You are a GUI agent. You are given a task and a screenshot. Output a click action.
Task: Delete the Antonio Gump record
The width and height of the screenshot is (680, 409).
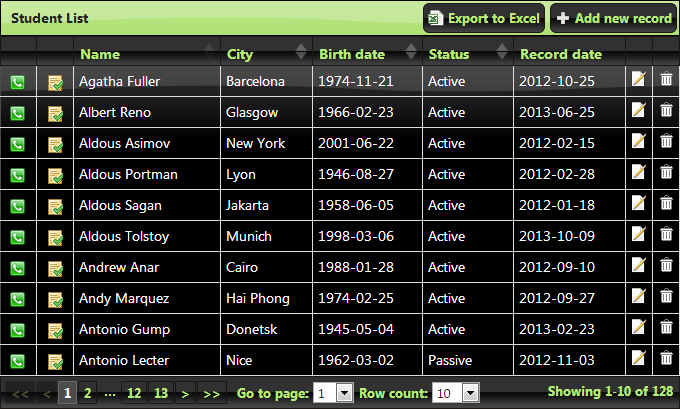pyautogui.click(x=666, y=327)
